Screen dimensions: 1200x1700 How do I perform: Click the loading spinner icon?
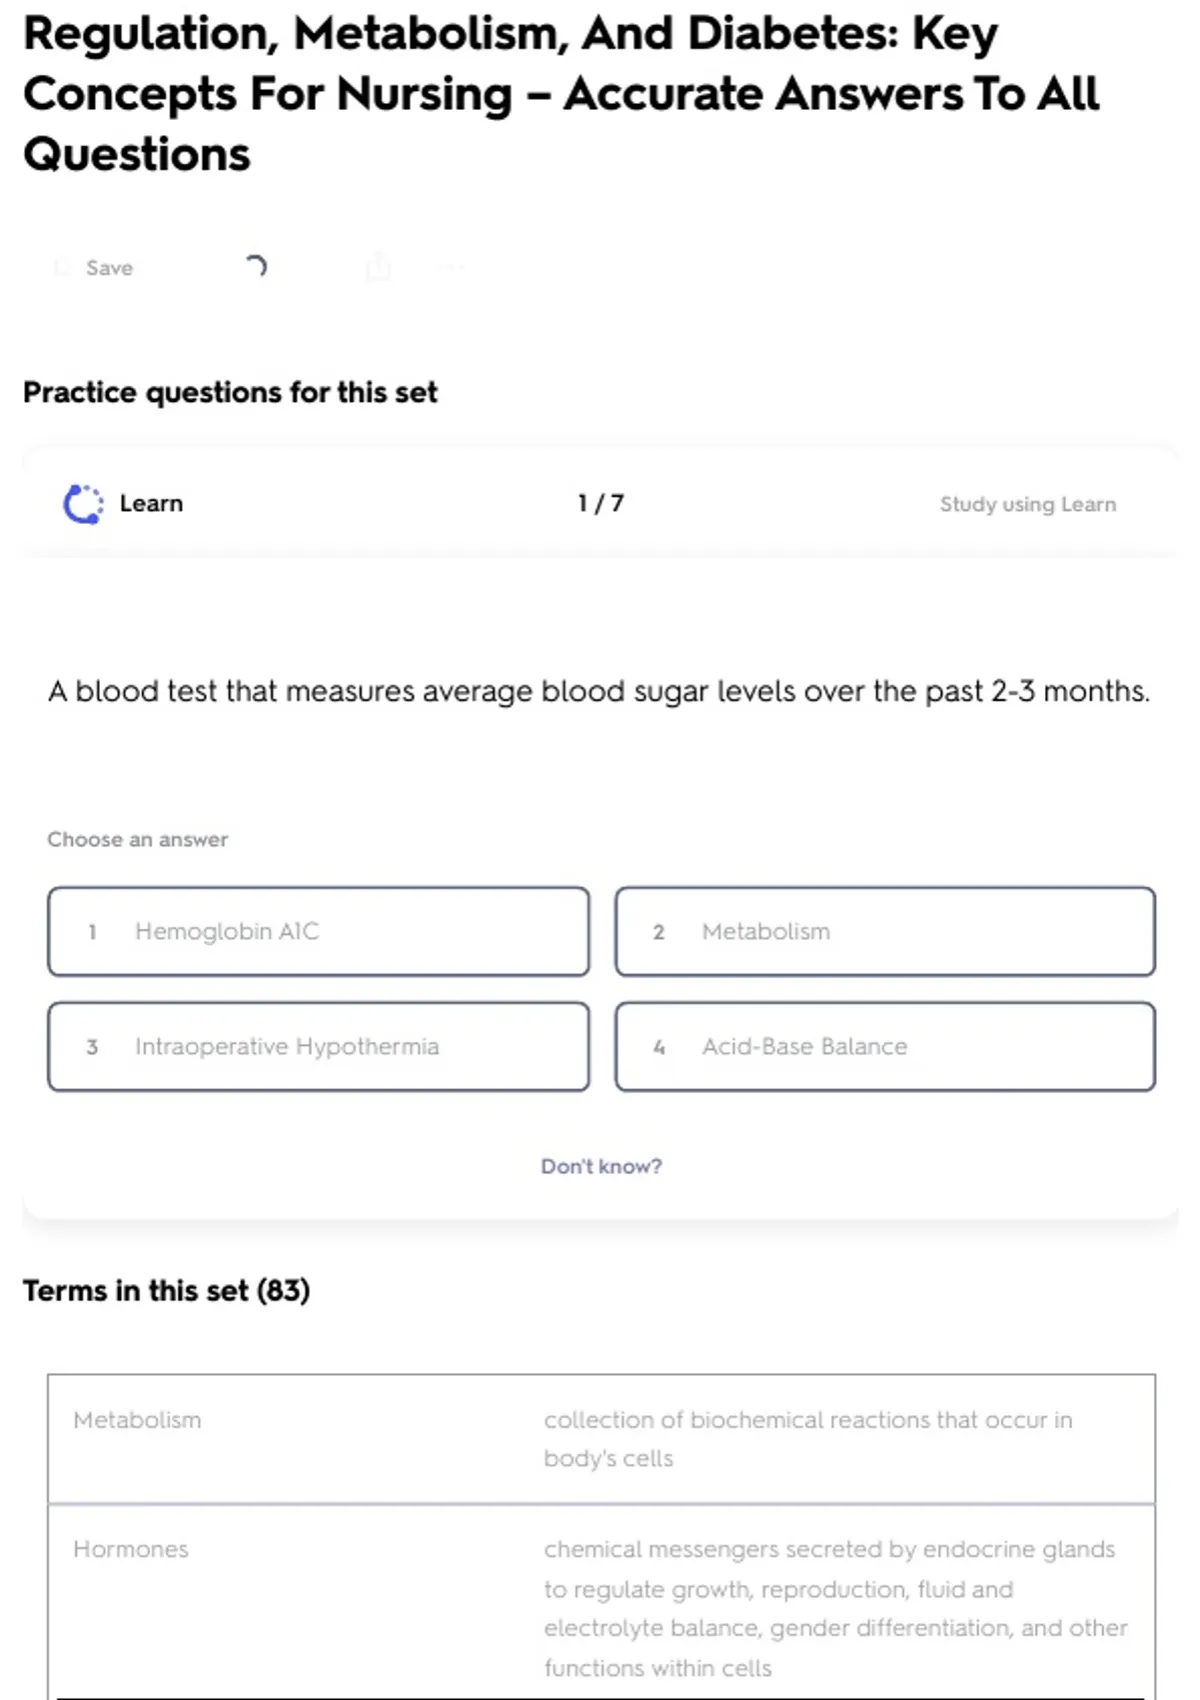256,266
